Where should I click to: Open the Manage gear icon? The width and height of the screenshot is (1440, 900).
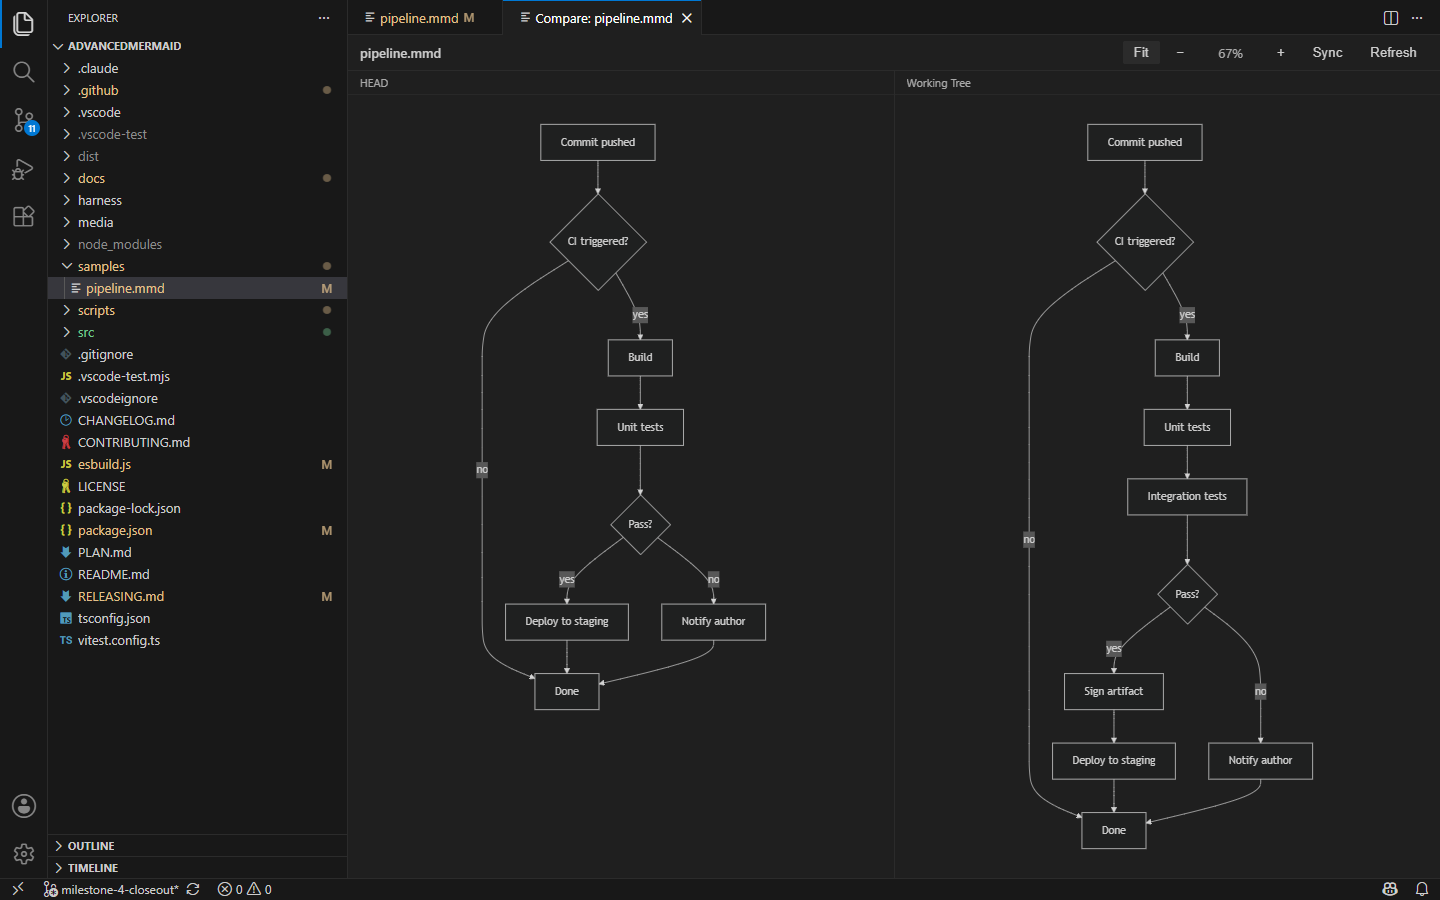[x=24, y=854]
